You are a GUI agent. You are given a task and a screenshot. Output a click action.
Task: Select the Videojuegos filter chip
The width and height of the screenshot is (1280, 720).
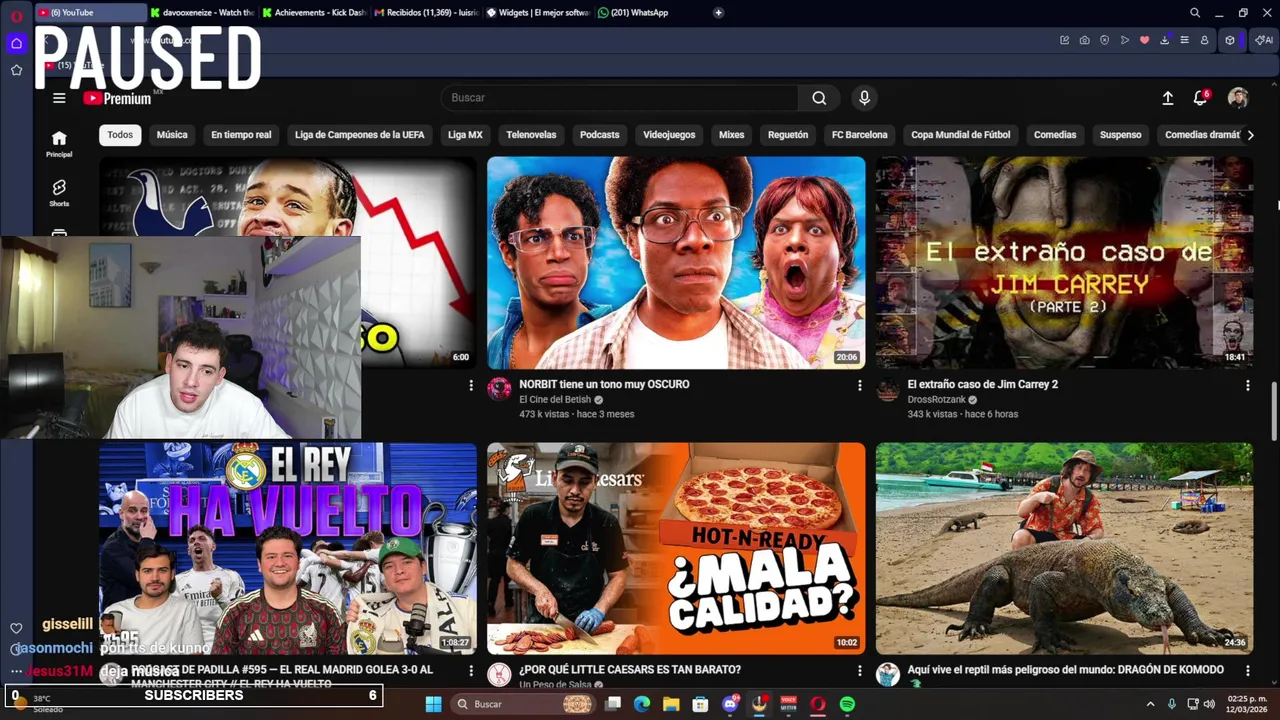click(669, 135)
